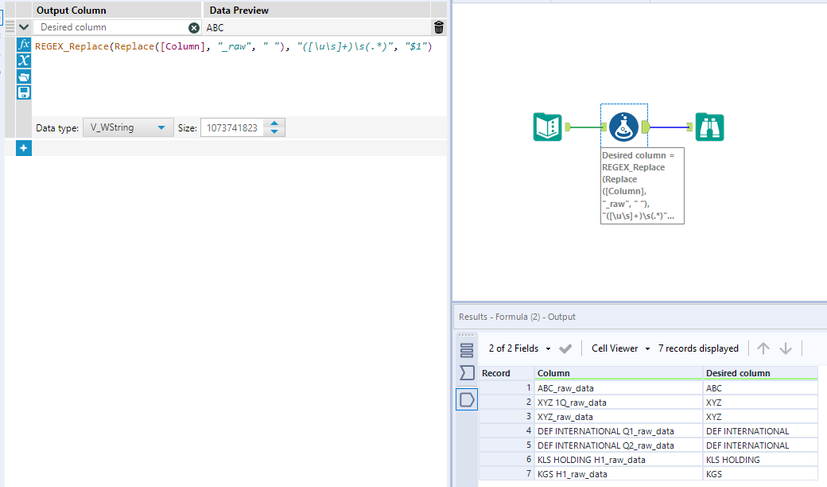Open recent and saved expressions folder
Viewport: 827px width, 487px height.
click(x=24, y=77)
